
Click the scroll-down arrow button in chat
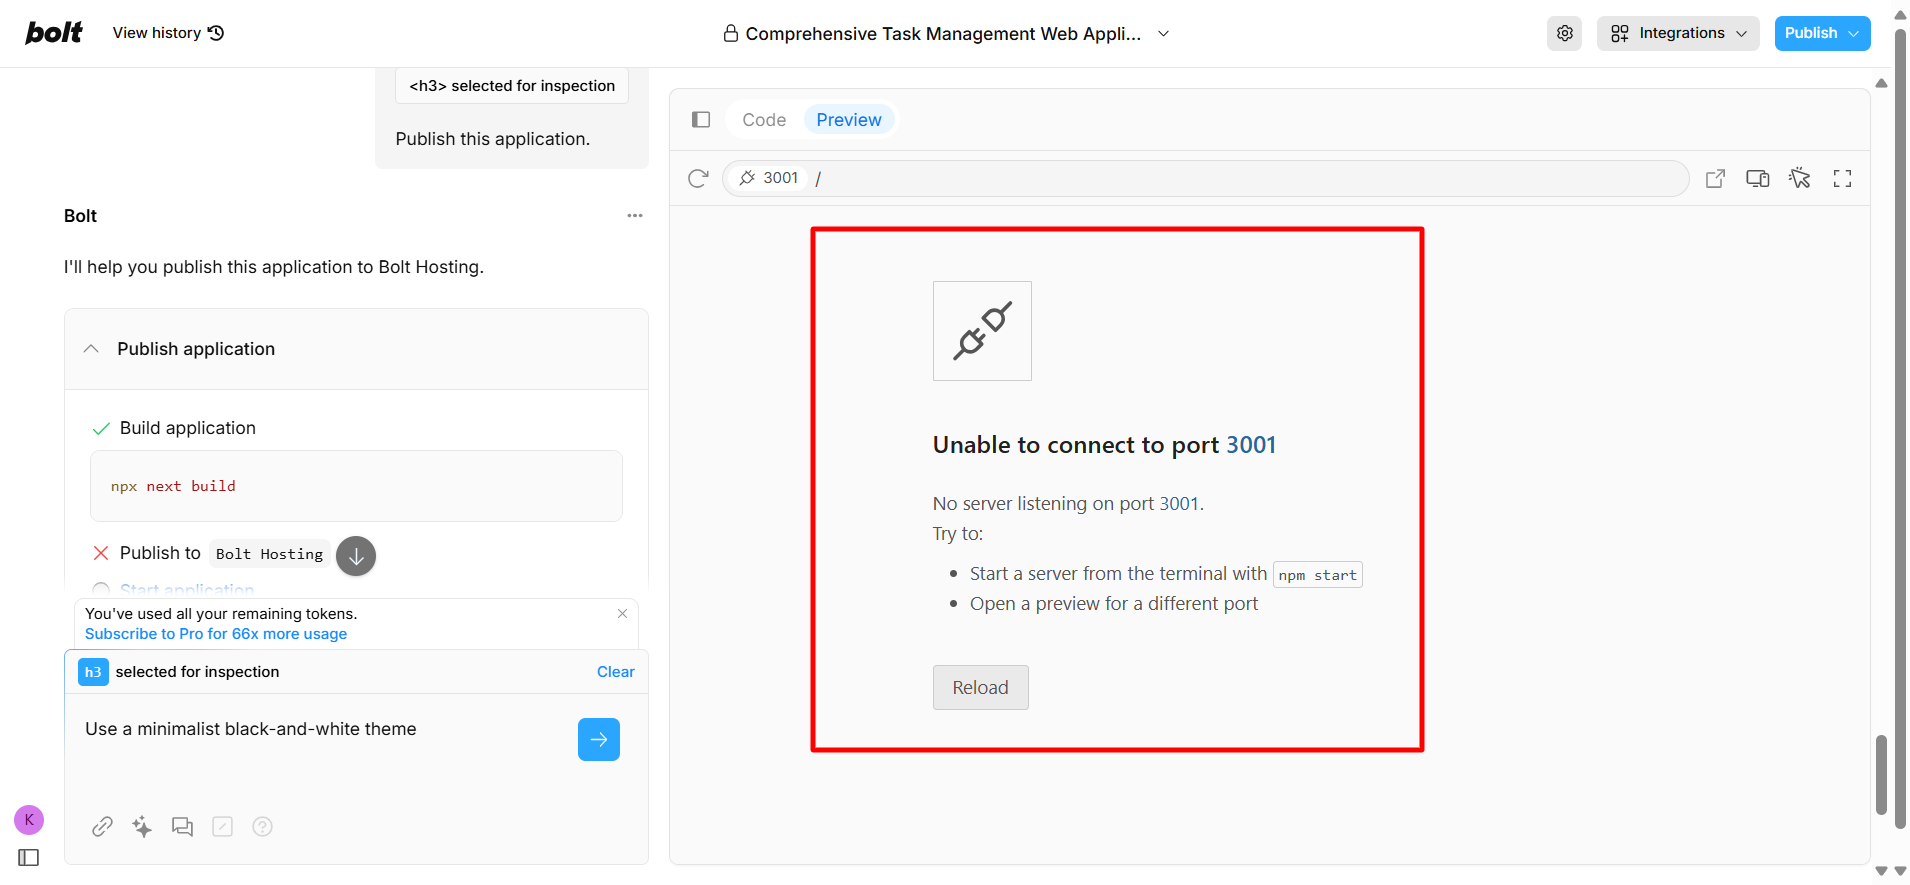[x=356, y=556]
